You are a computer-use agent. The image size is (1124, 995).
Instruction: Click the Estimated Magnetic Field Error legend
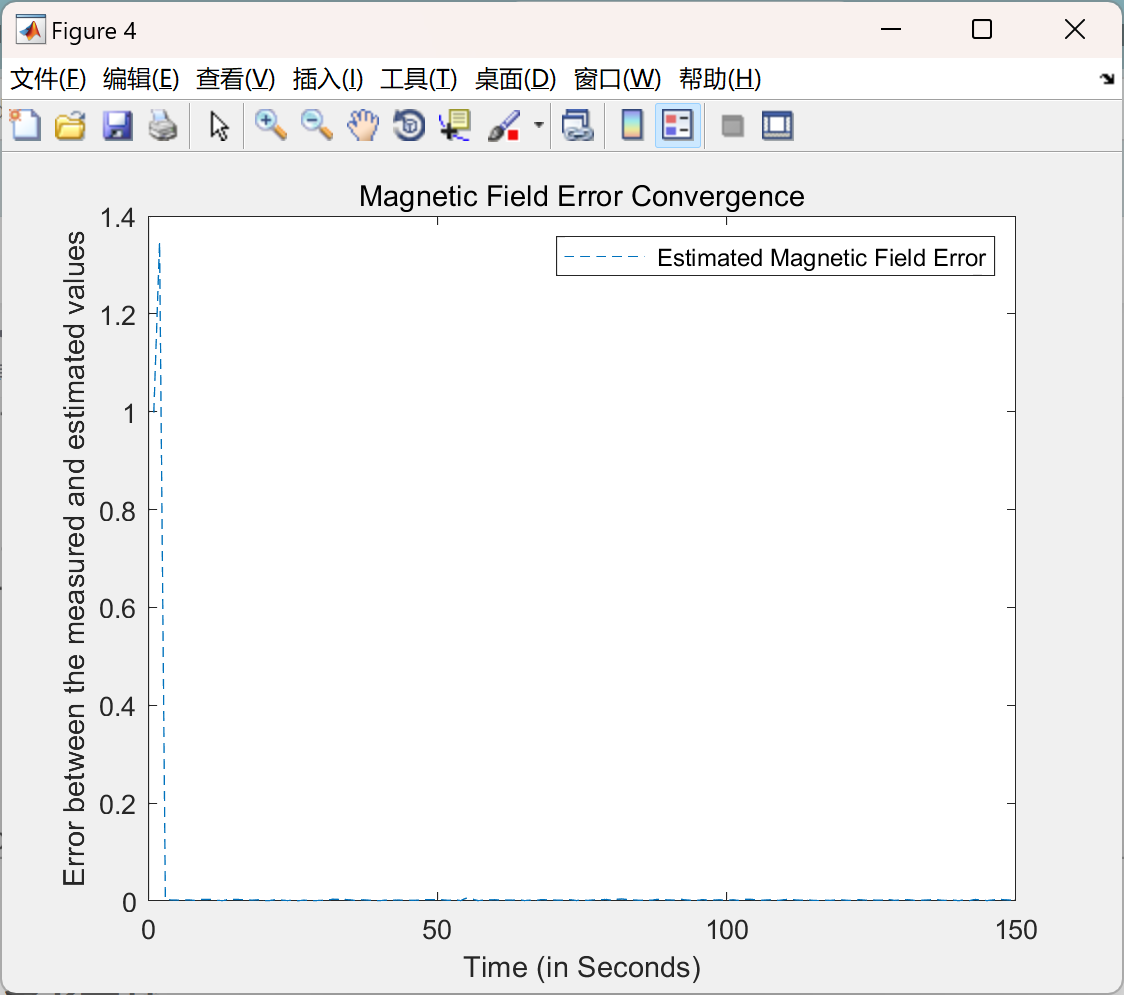[x=775, y=257]
